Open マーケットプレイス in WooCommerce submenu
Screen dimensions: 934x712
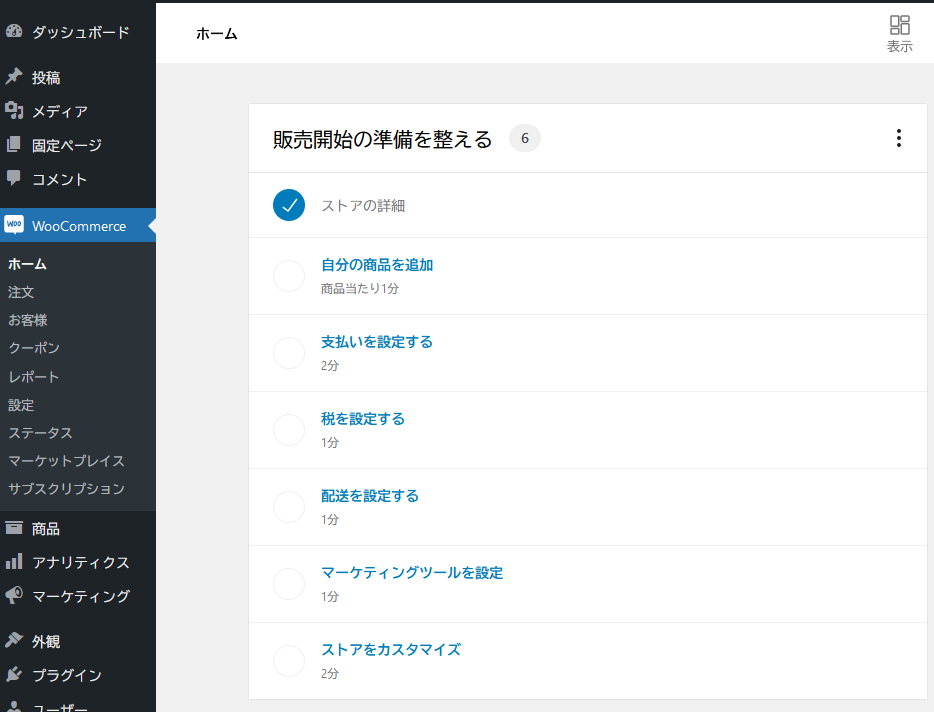[x=66, y=461]
